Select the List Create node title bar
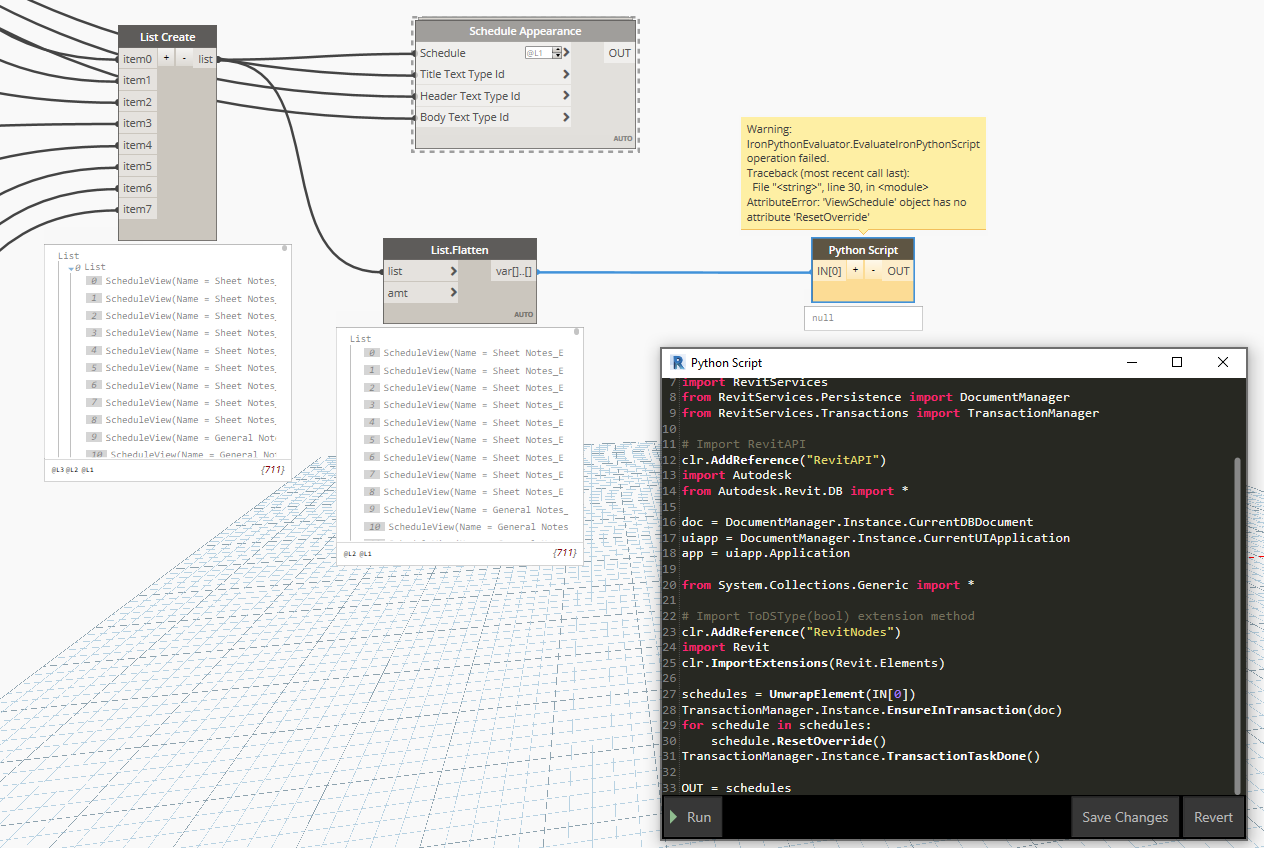Image resolution: width=1264 pixels, height=848 pixels. tap(168, 37)
